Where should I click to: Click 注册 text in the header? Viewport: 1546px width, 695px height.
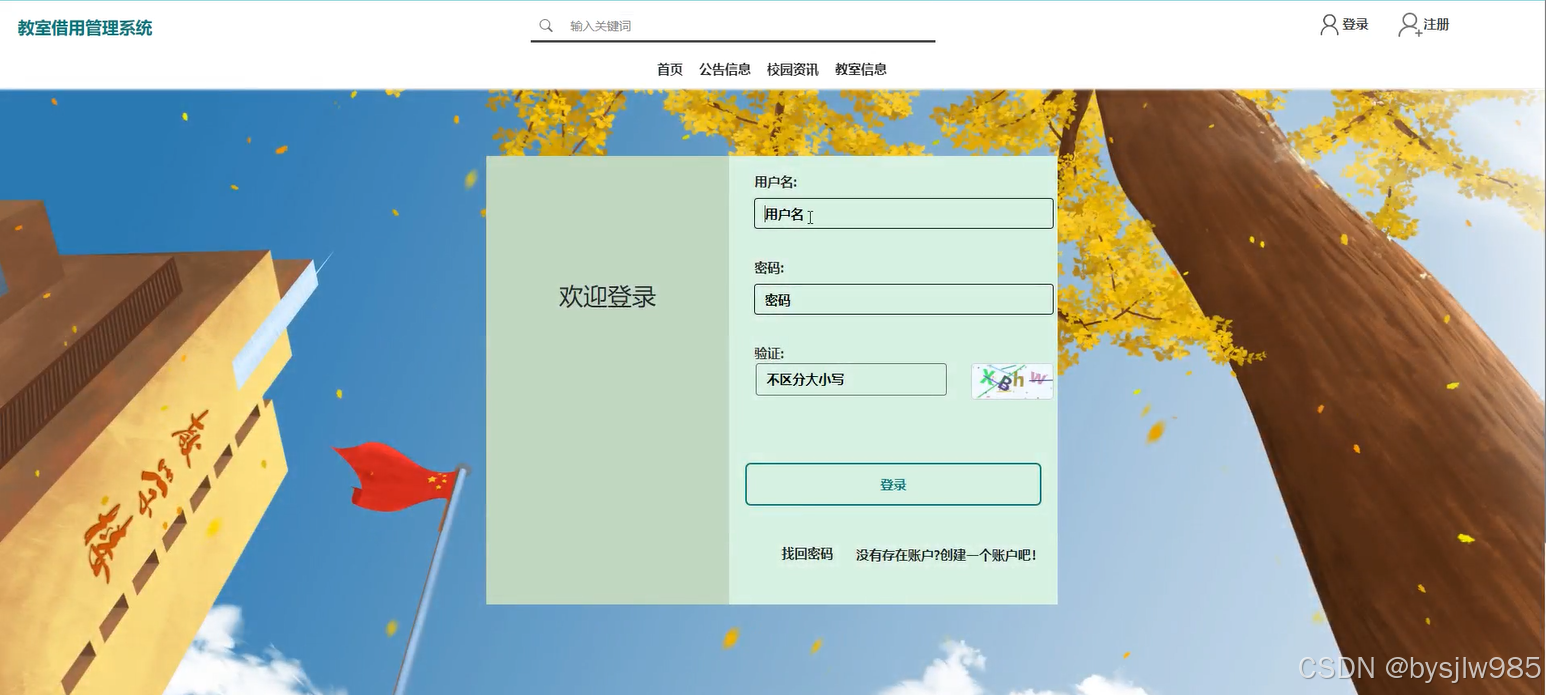(1437, 25)
